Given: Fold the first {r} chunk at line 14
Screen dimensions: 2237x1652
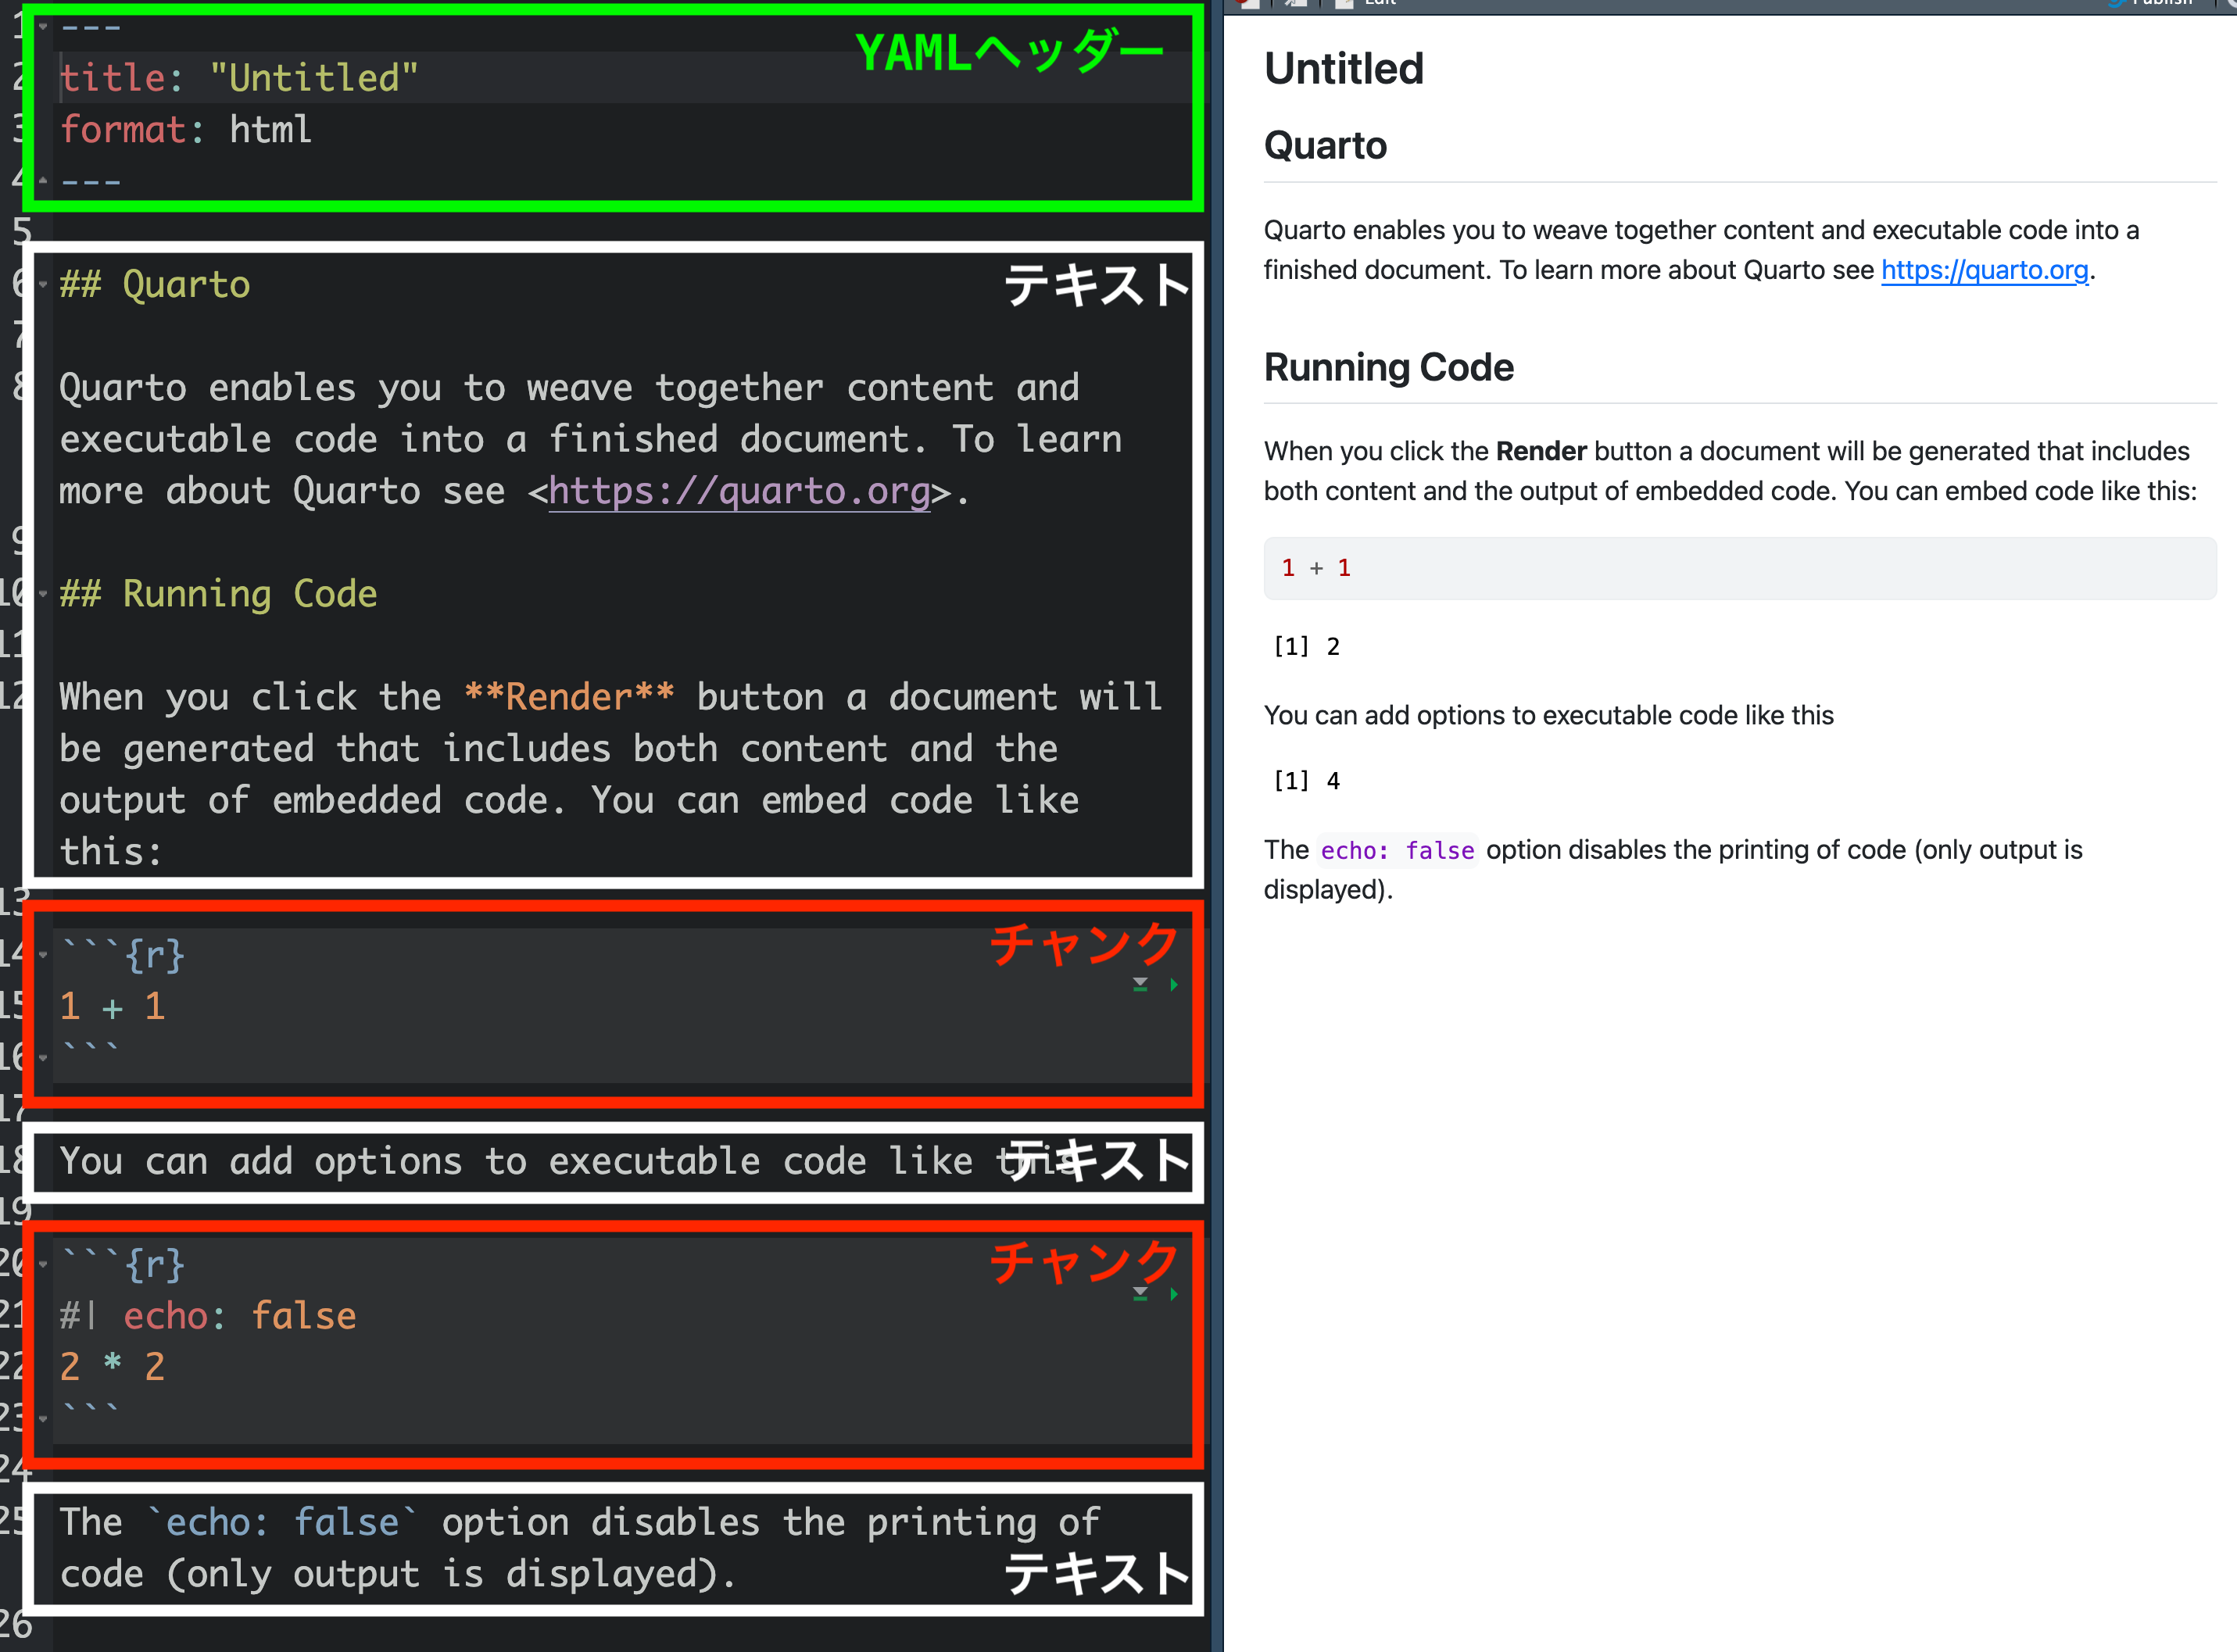Looking at the screenshot, I should (x=43, y=955).
